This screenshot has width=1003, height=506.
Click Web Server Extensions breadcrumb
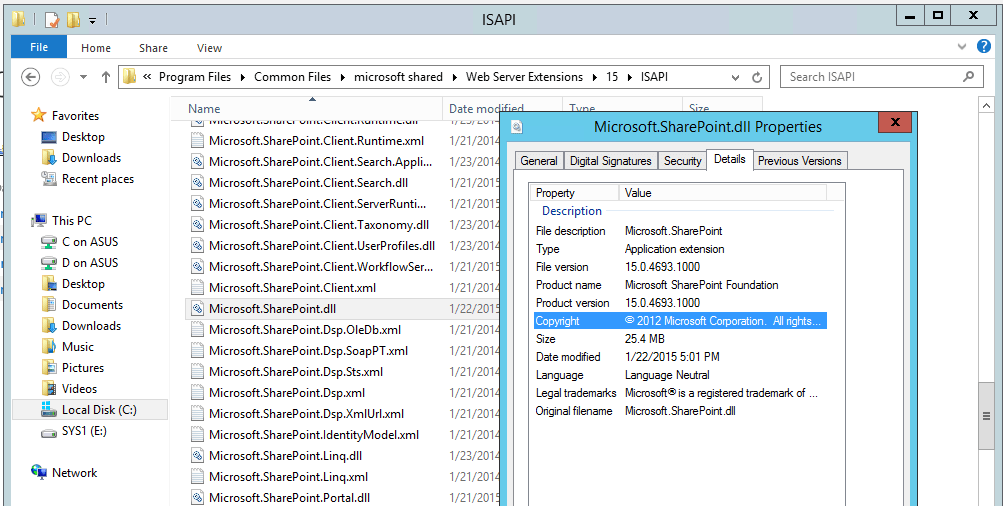(525, 77)
